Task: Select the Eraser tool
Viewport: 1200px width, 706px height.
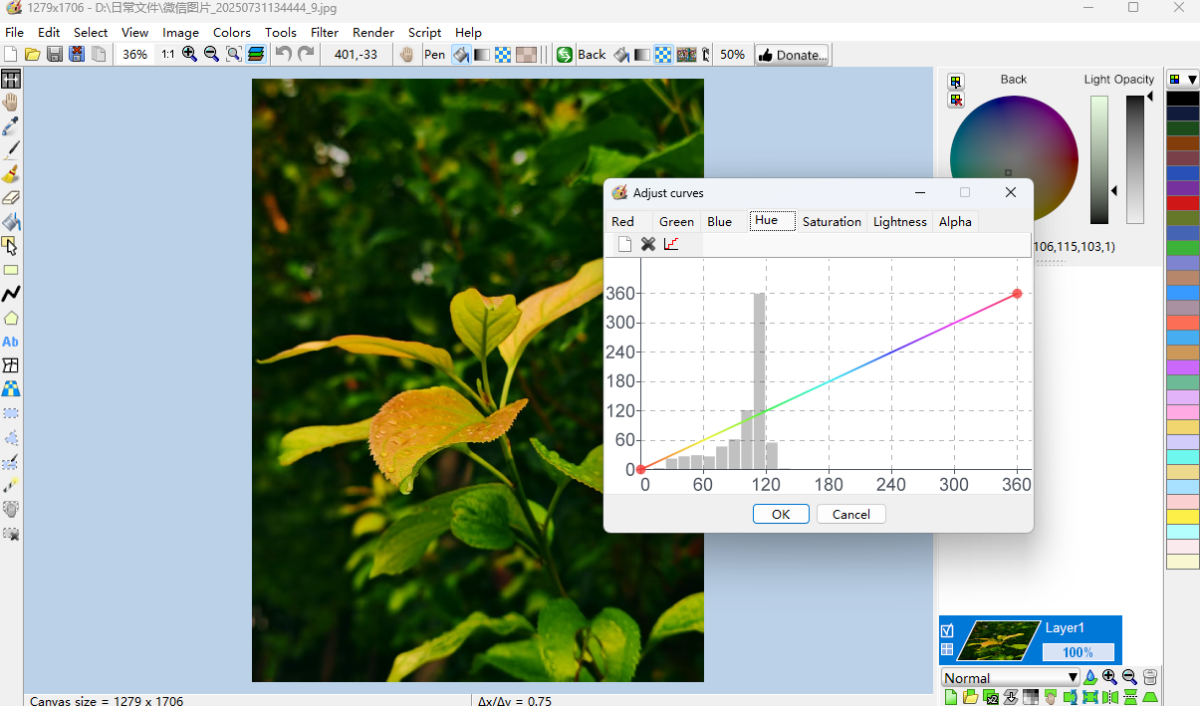Action: point(11,198)
